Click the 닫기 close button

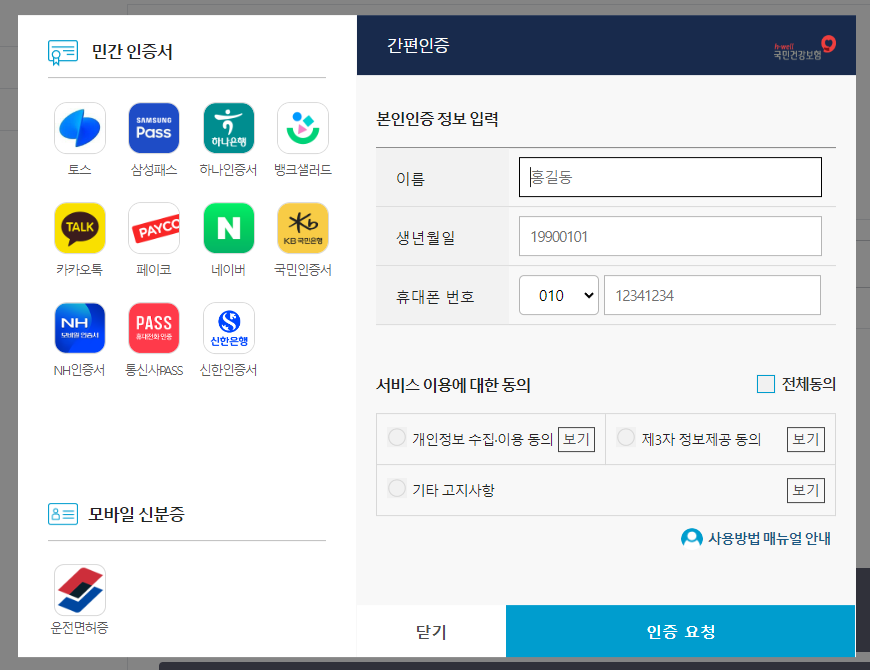click(431, 631)
